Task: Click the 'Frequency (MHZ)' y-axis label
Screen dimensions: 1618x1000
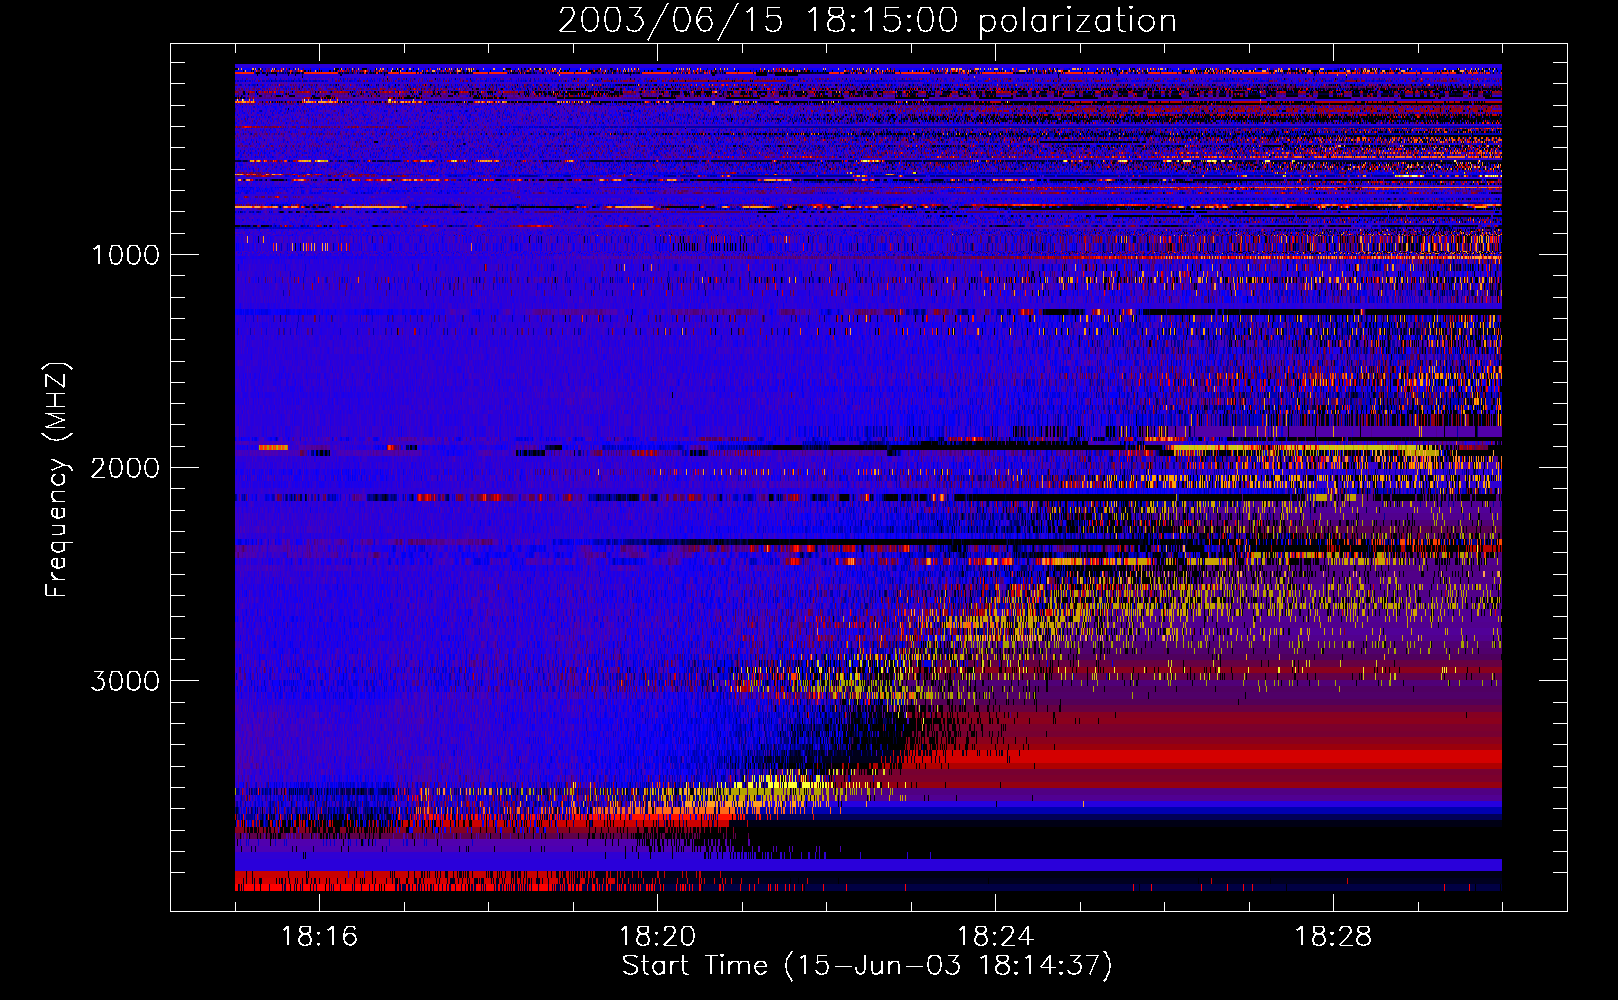Action: click(x=57, y=480)
